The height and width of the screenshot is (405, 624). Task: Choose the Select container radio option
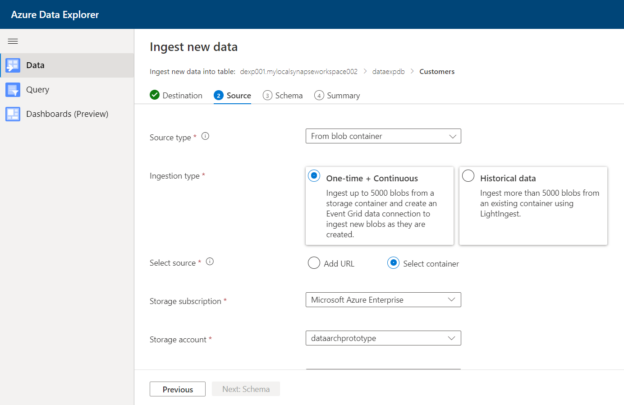point(393,264)
